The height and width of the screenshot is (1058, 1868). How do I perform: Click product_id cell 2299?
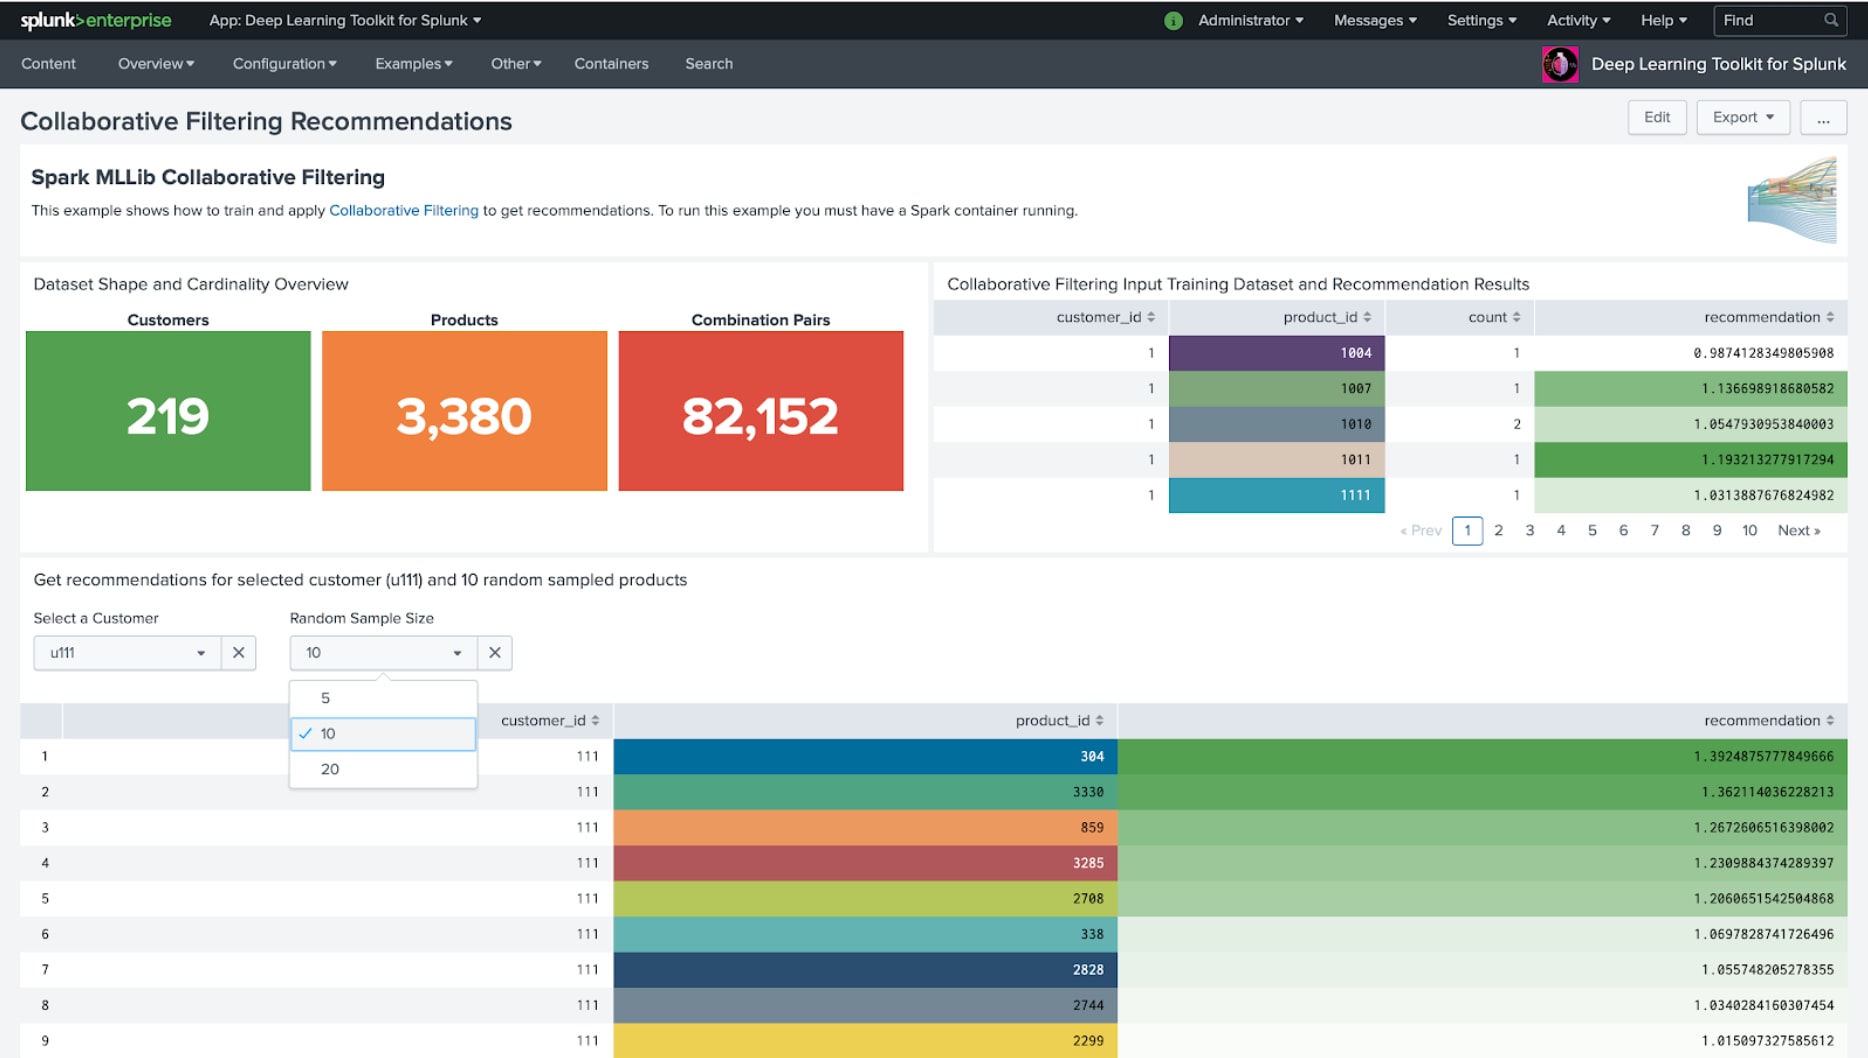point(866,1041)
